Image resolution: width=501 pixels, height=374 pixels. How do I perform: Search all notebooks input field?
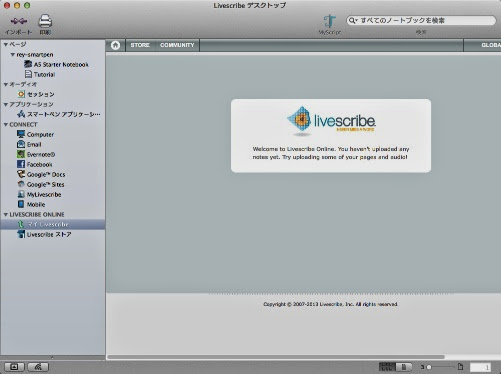point(421,21)
